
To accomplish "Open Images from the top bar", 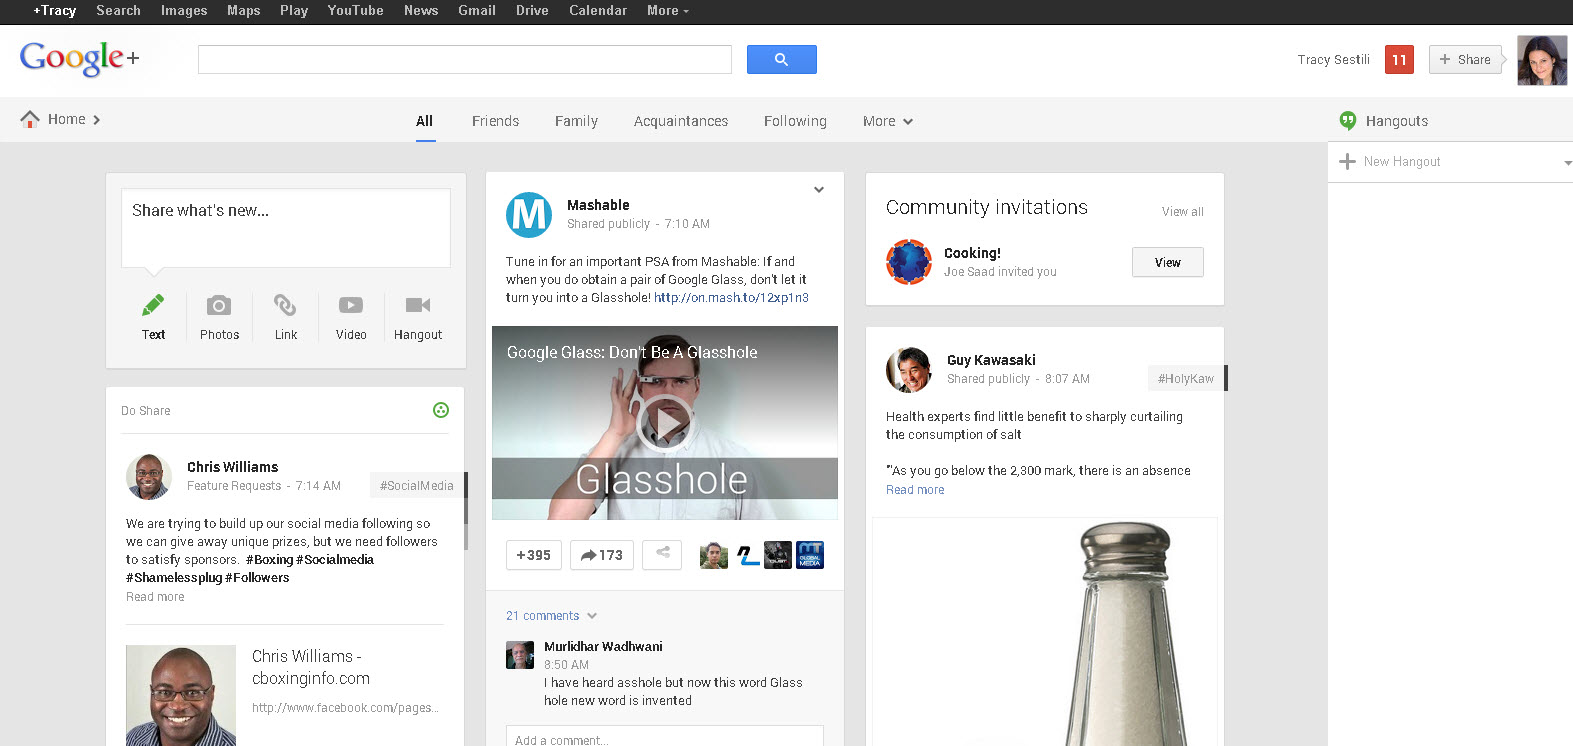I will click(184, 10).
